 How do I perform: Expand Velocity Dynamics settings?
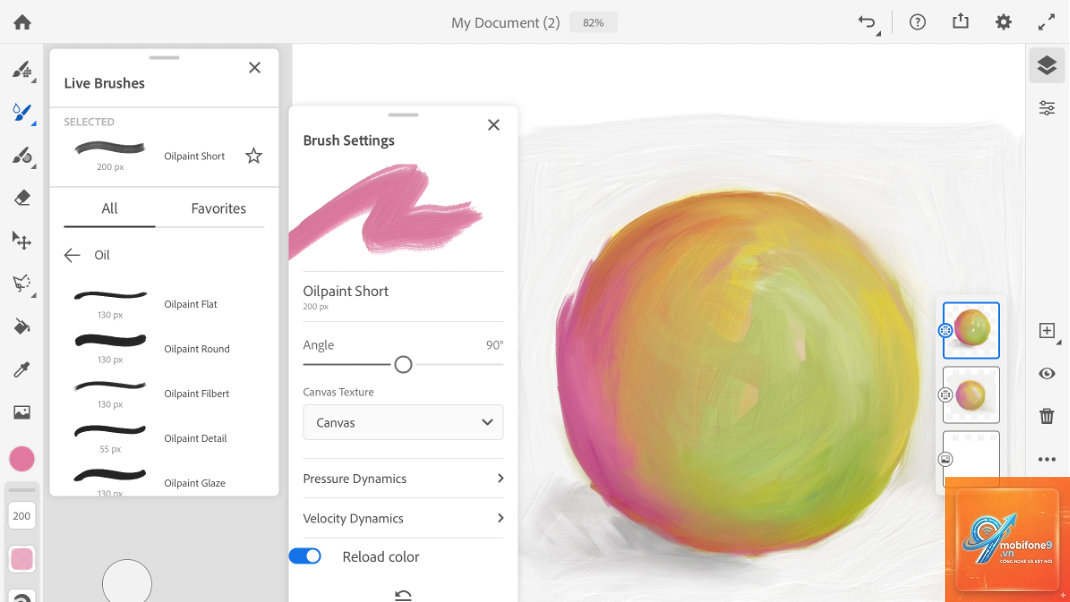[x=403, y=518]
